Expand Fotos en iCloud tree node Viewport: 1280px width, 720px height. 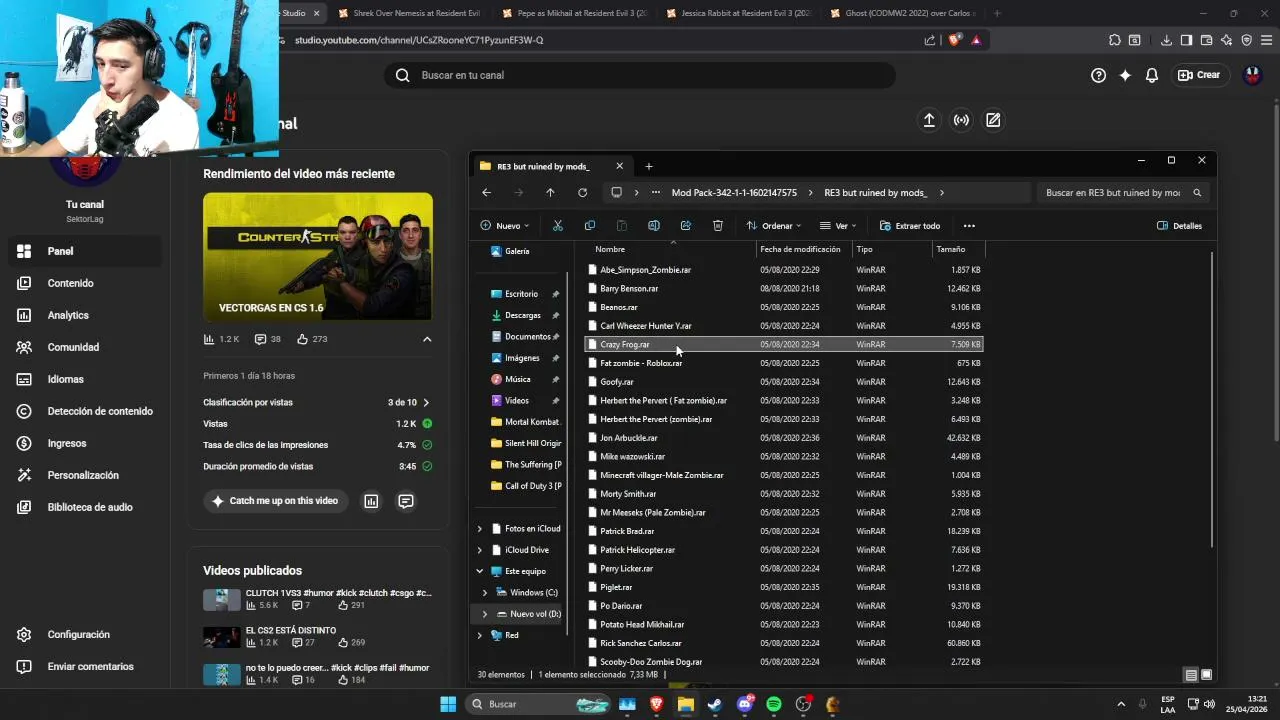[x=480, y=529]
